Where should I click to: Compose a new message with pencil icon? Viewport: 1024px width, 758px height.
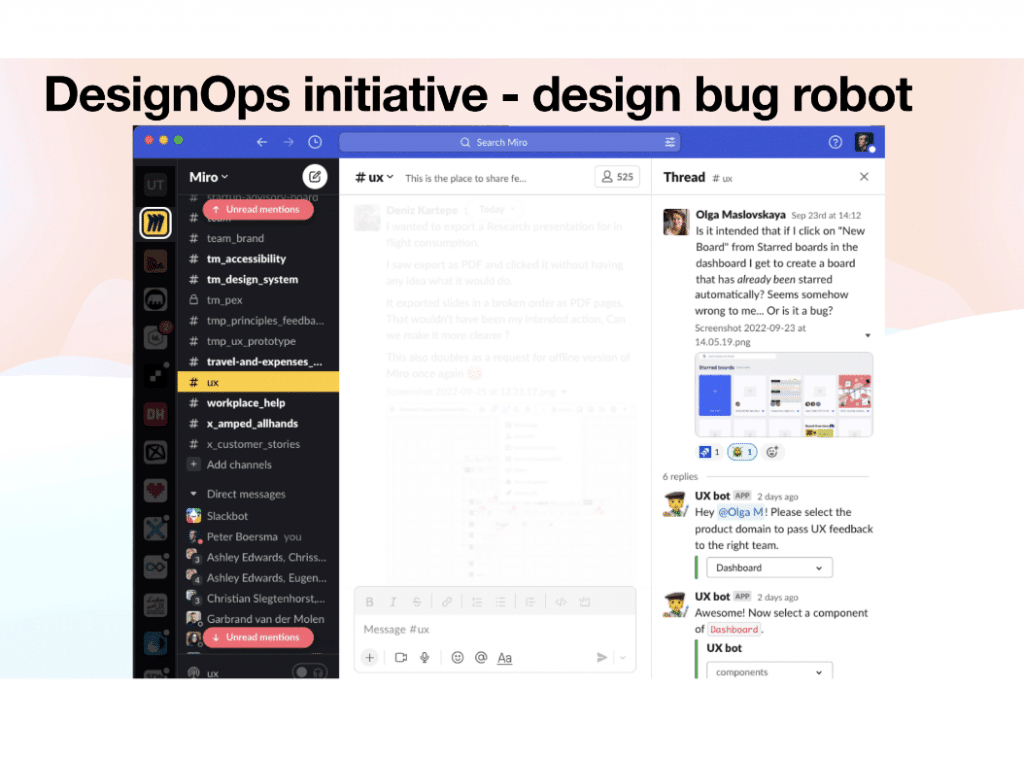[x=313, y=177]
